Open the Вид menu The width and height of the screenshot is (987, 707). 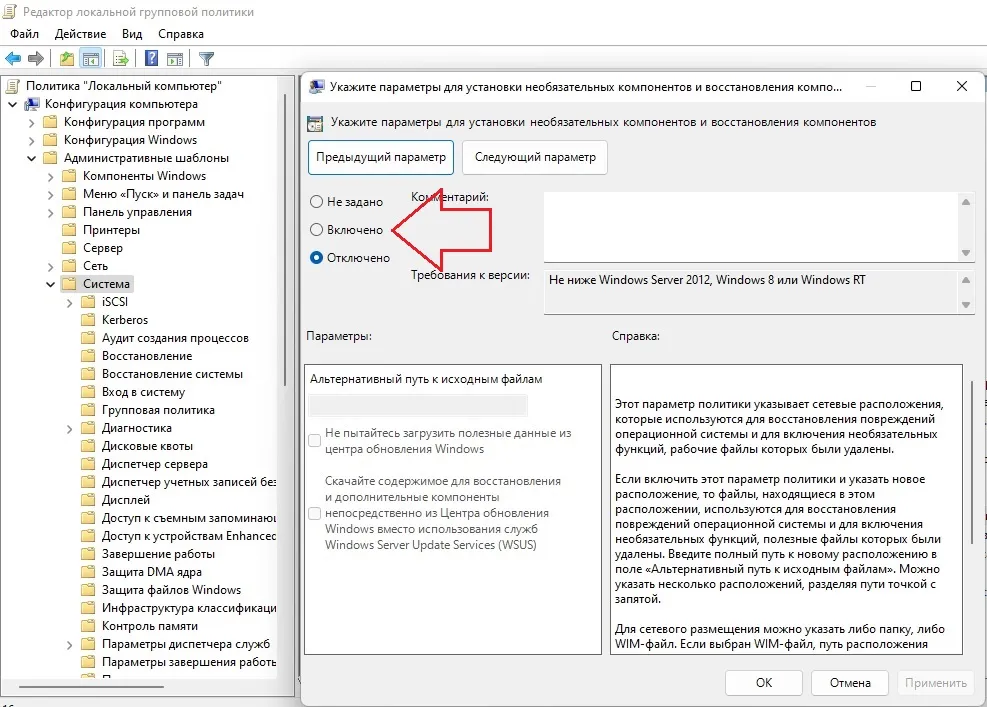(132, 34)
